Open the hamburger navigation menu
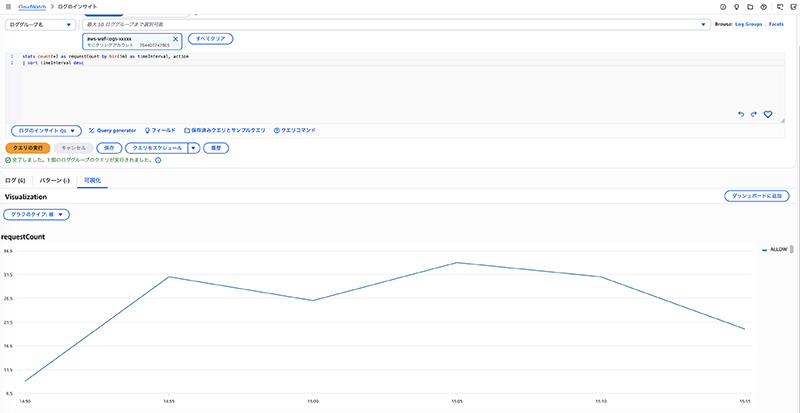Viewport: 800px width, 413px height. click(x=7, y=7)
